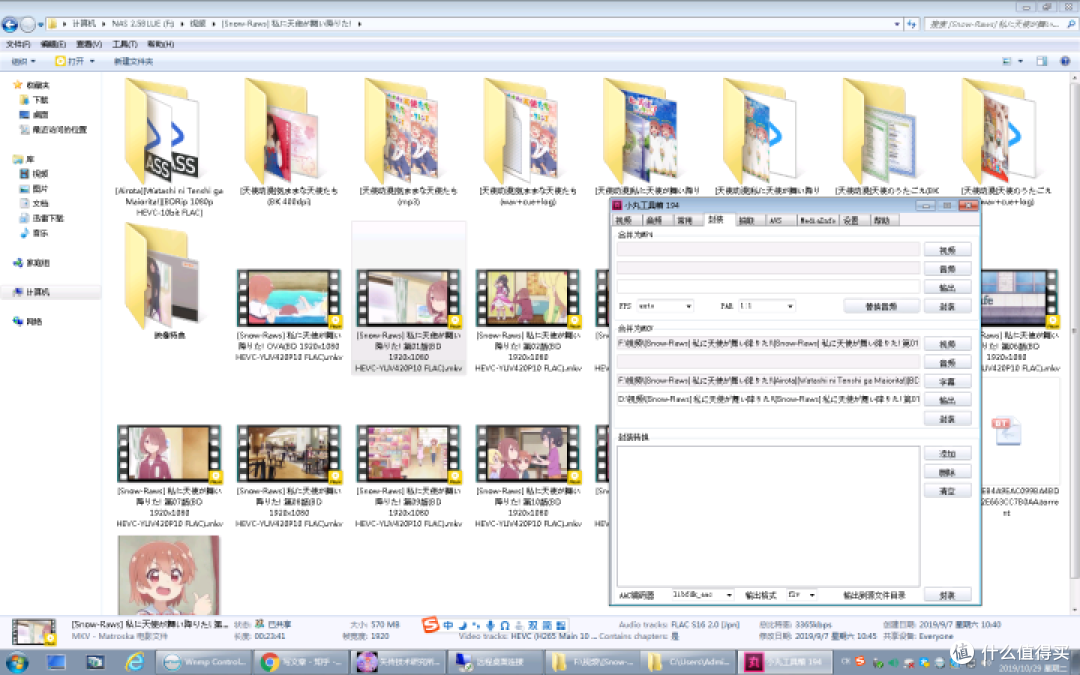Image resolution: width=1080 pixels, height=675 pixels.
Task: Expand the view options dropdown arrow
Action: click(x=1021, y=61)
